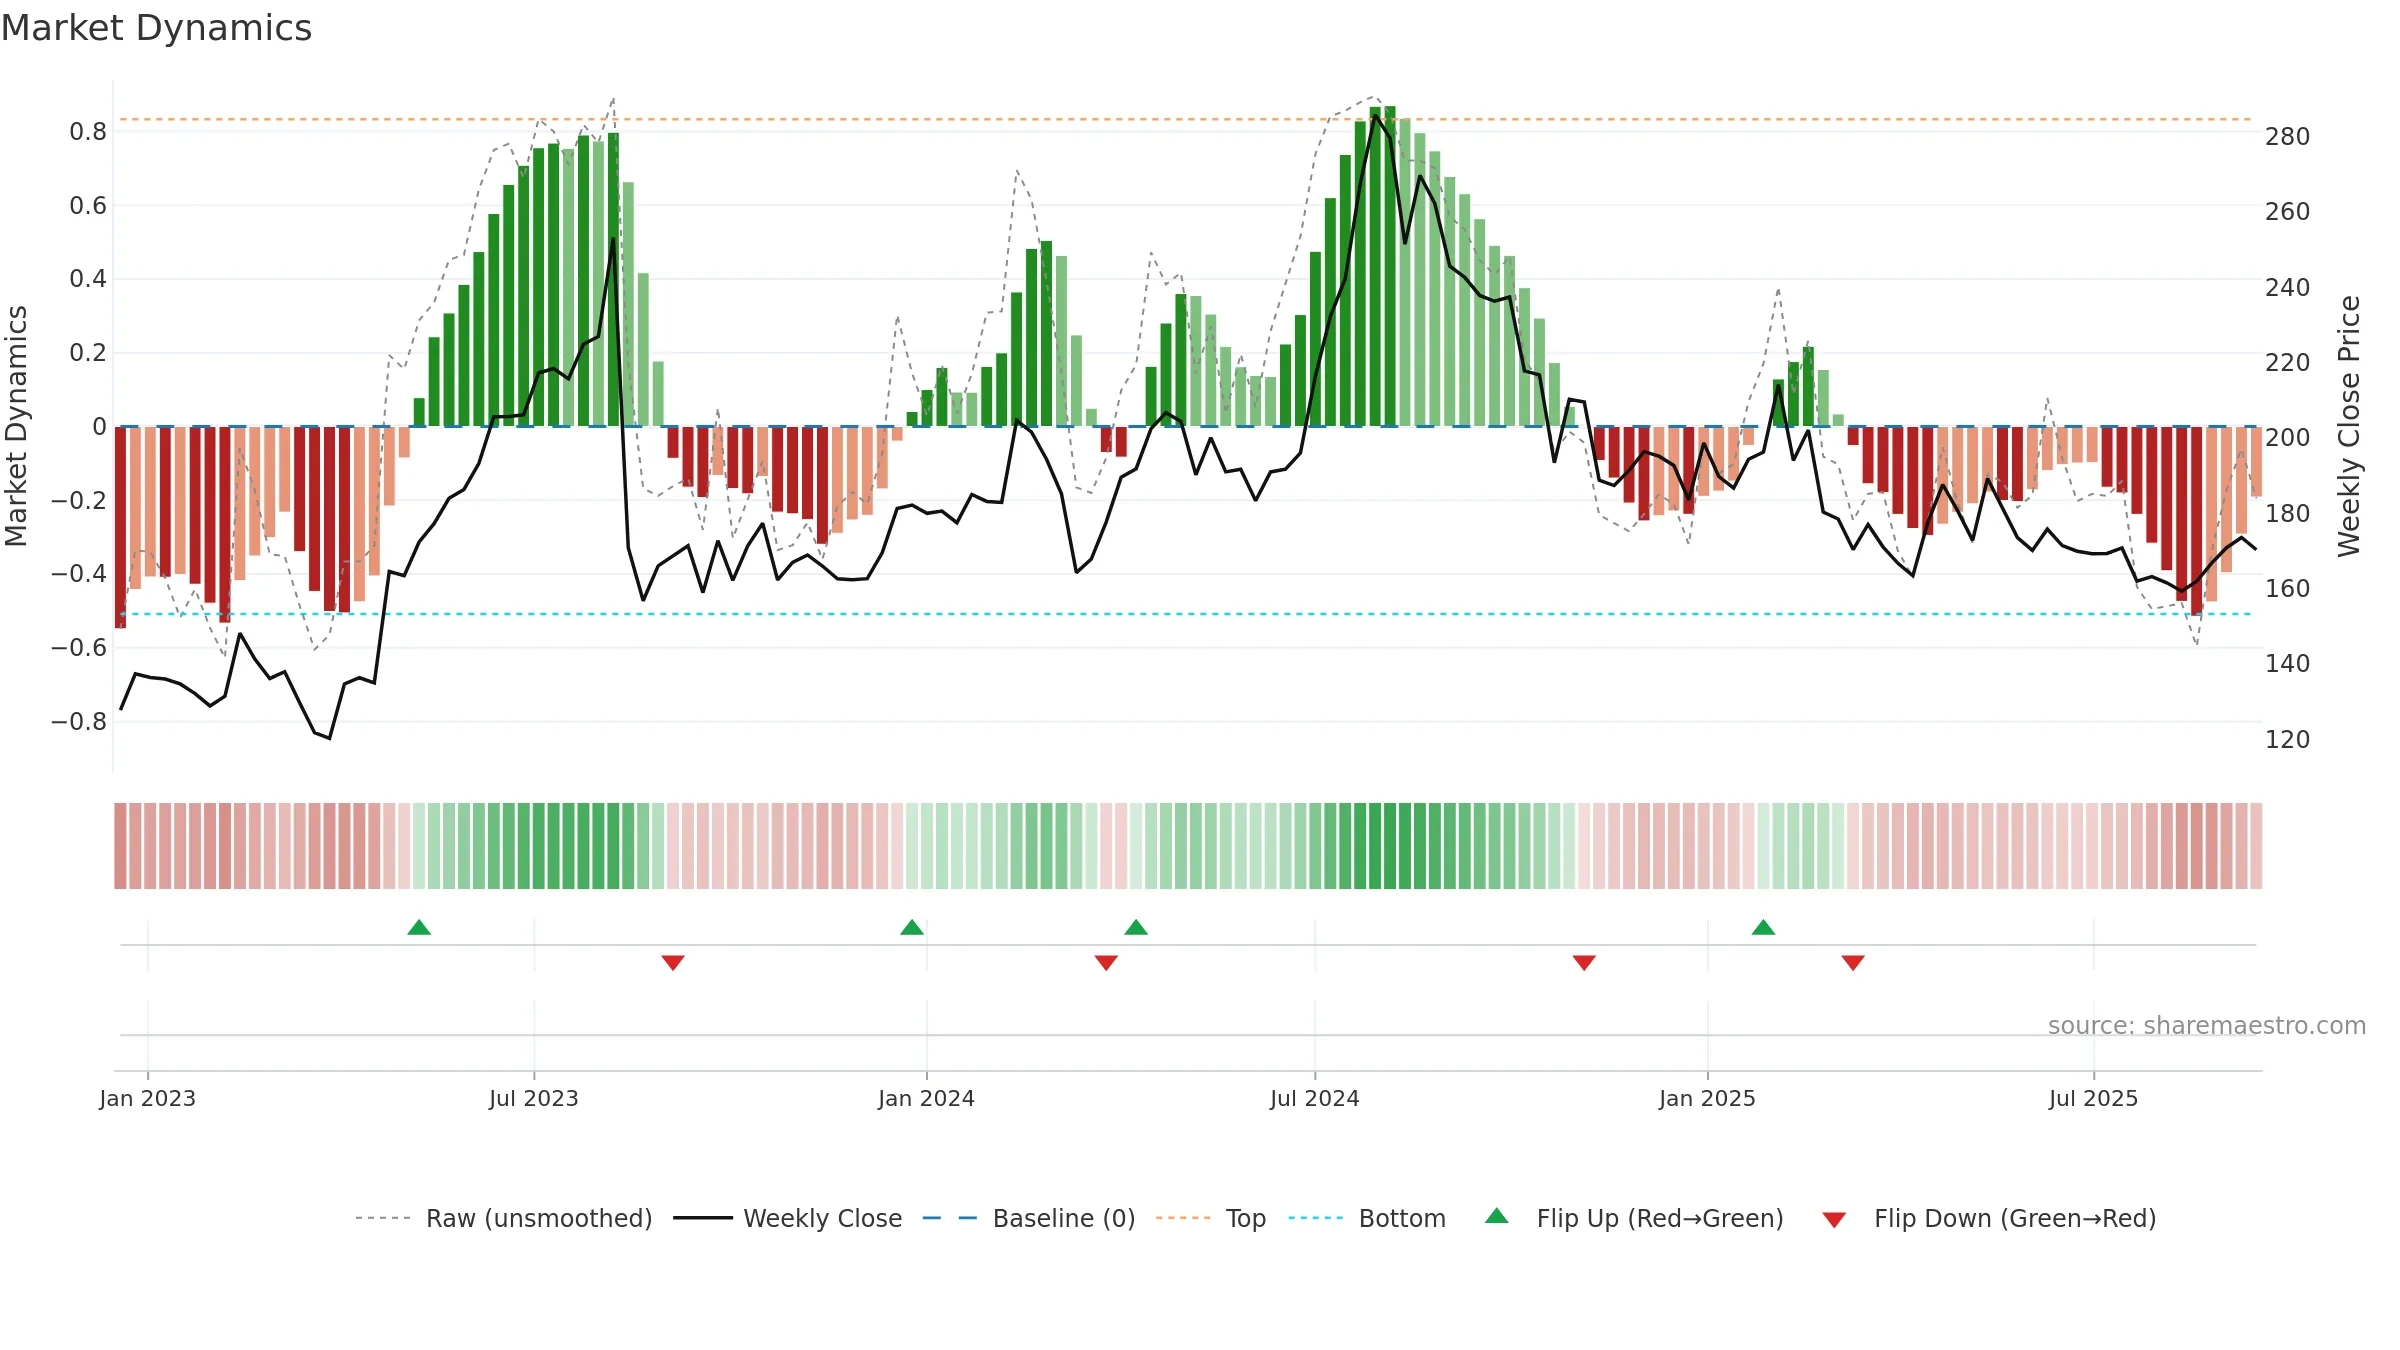Click the flip-down marker after Jul 2023

coord(673,962)
